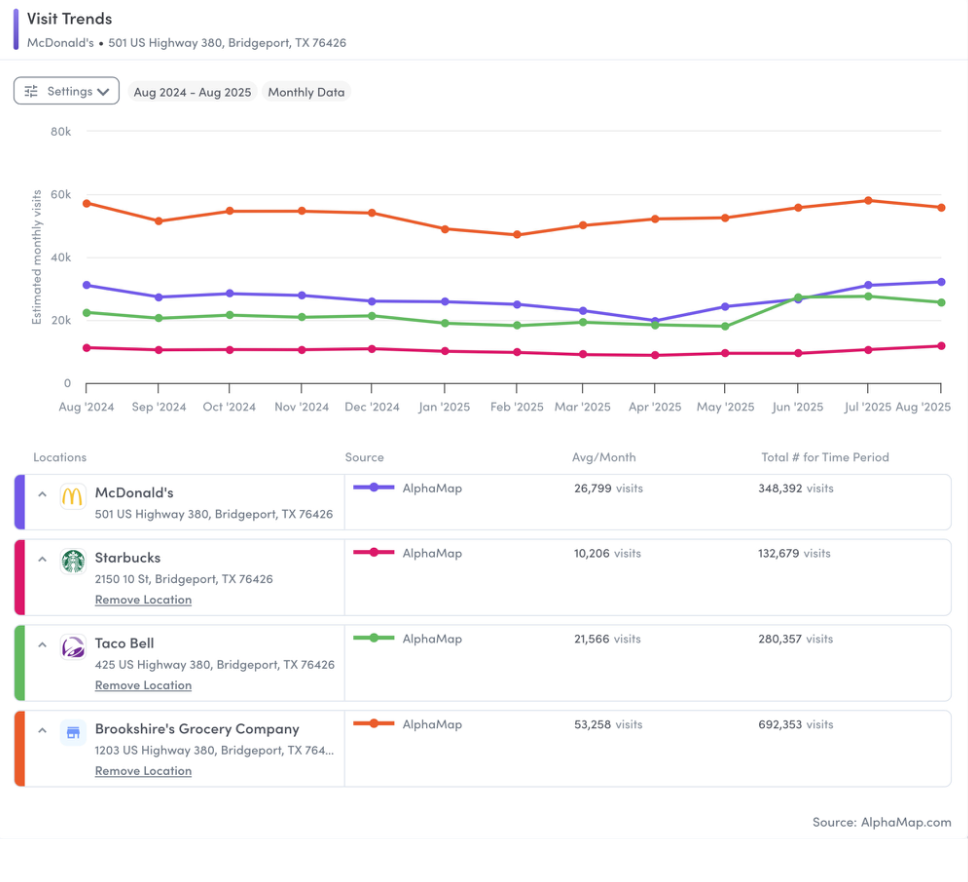Click the Source column header

tap(364, 457)
